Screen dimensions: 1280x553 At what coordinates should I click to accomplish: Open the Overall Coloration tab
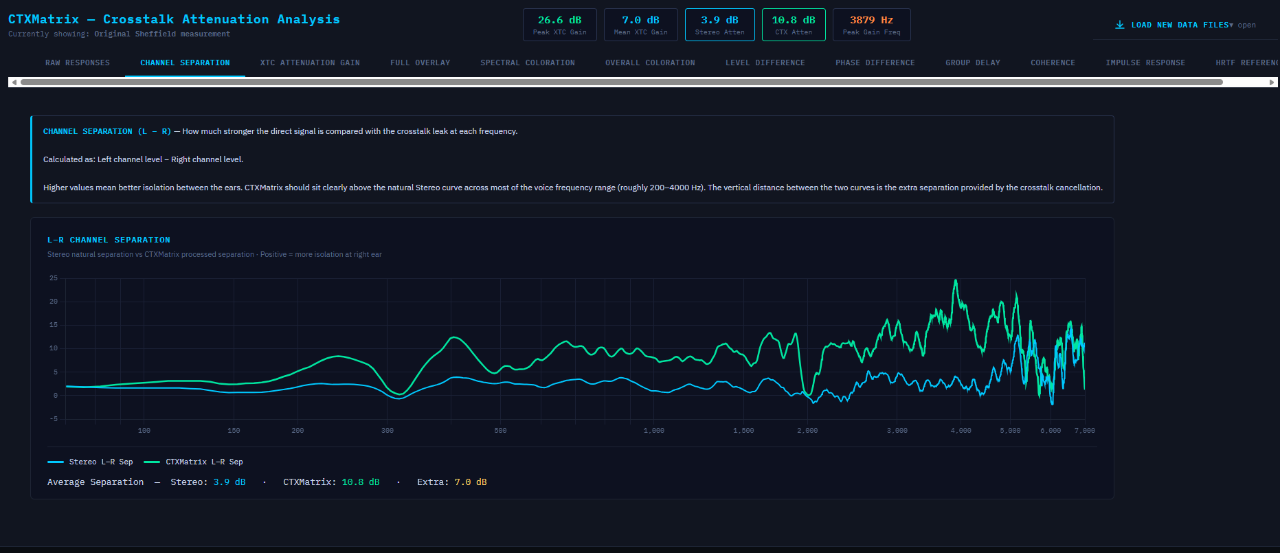650,63
